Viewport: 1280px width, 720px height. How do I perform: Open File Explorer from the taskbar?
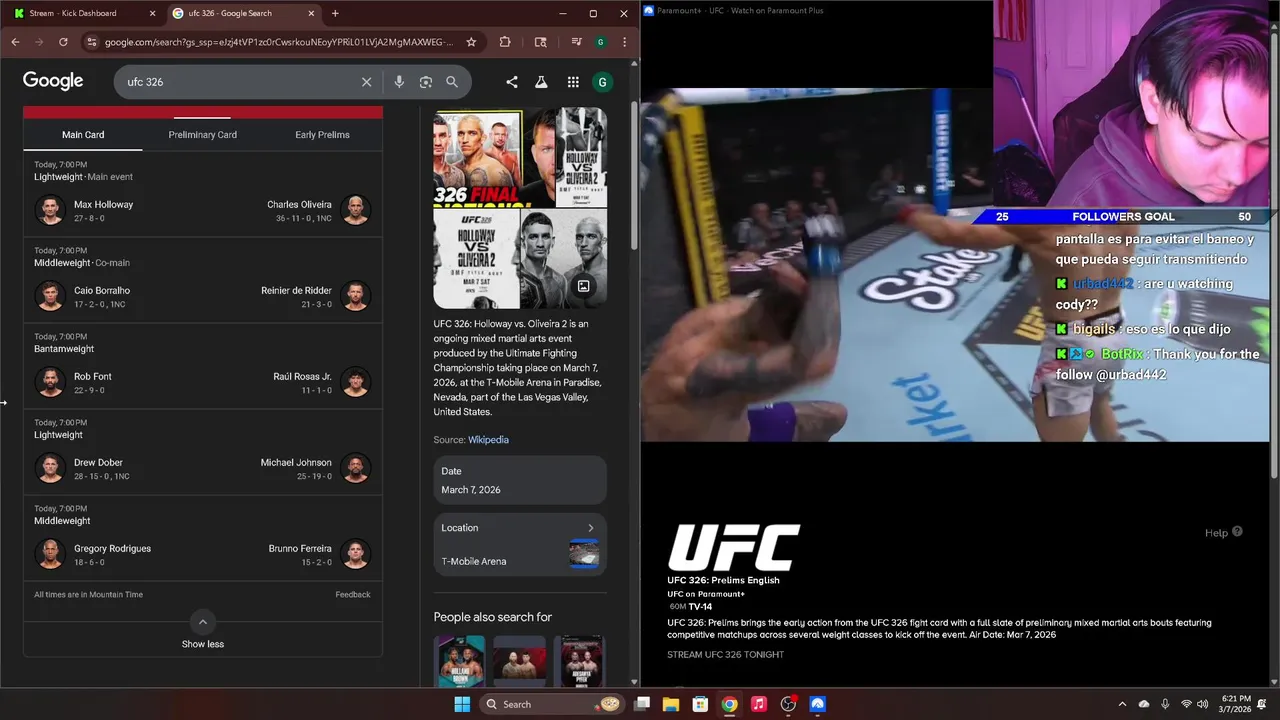tap(671, 704)
